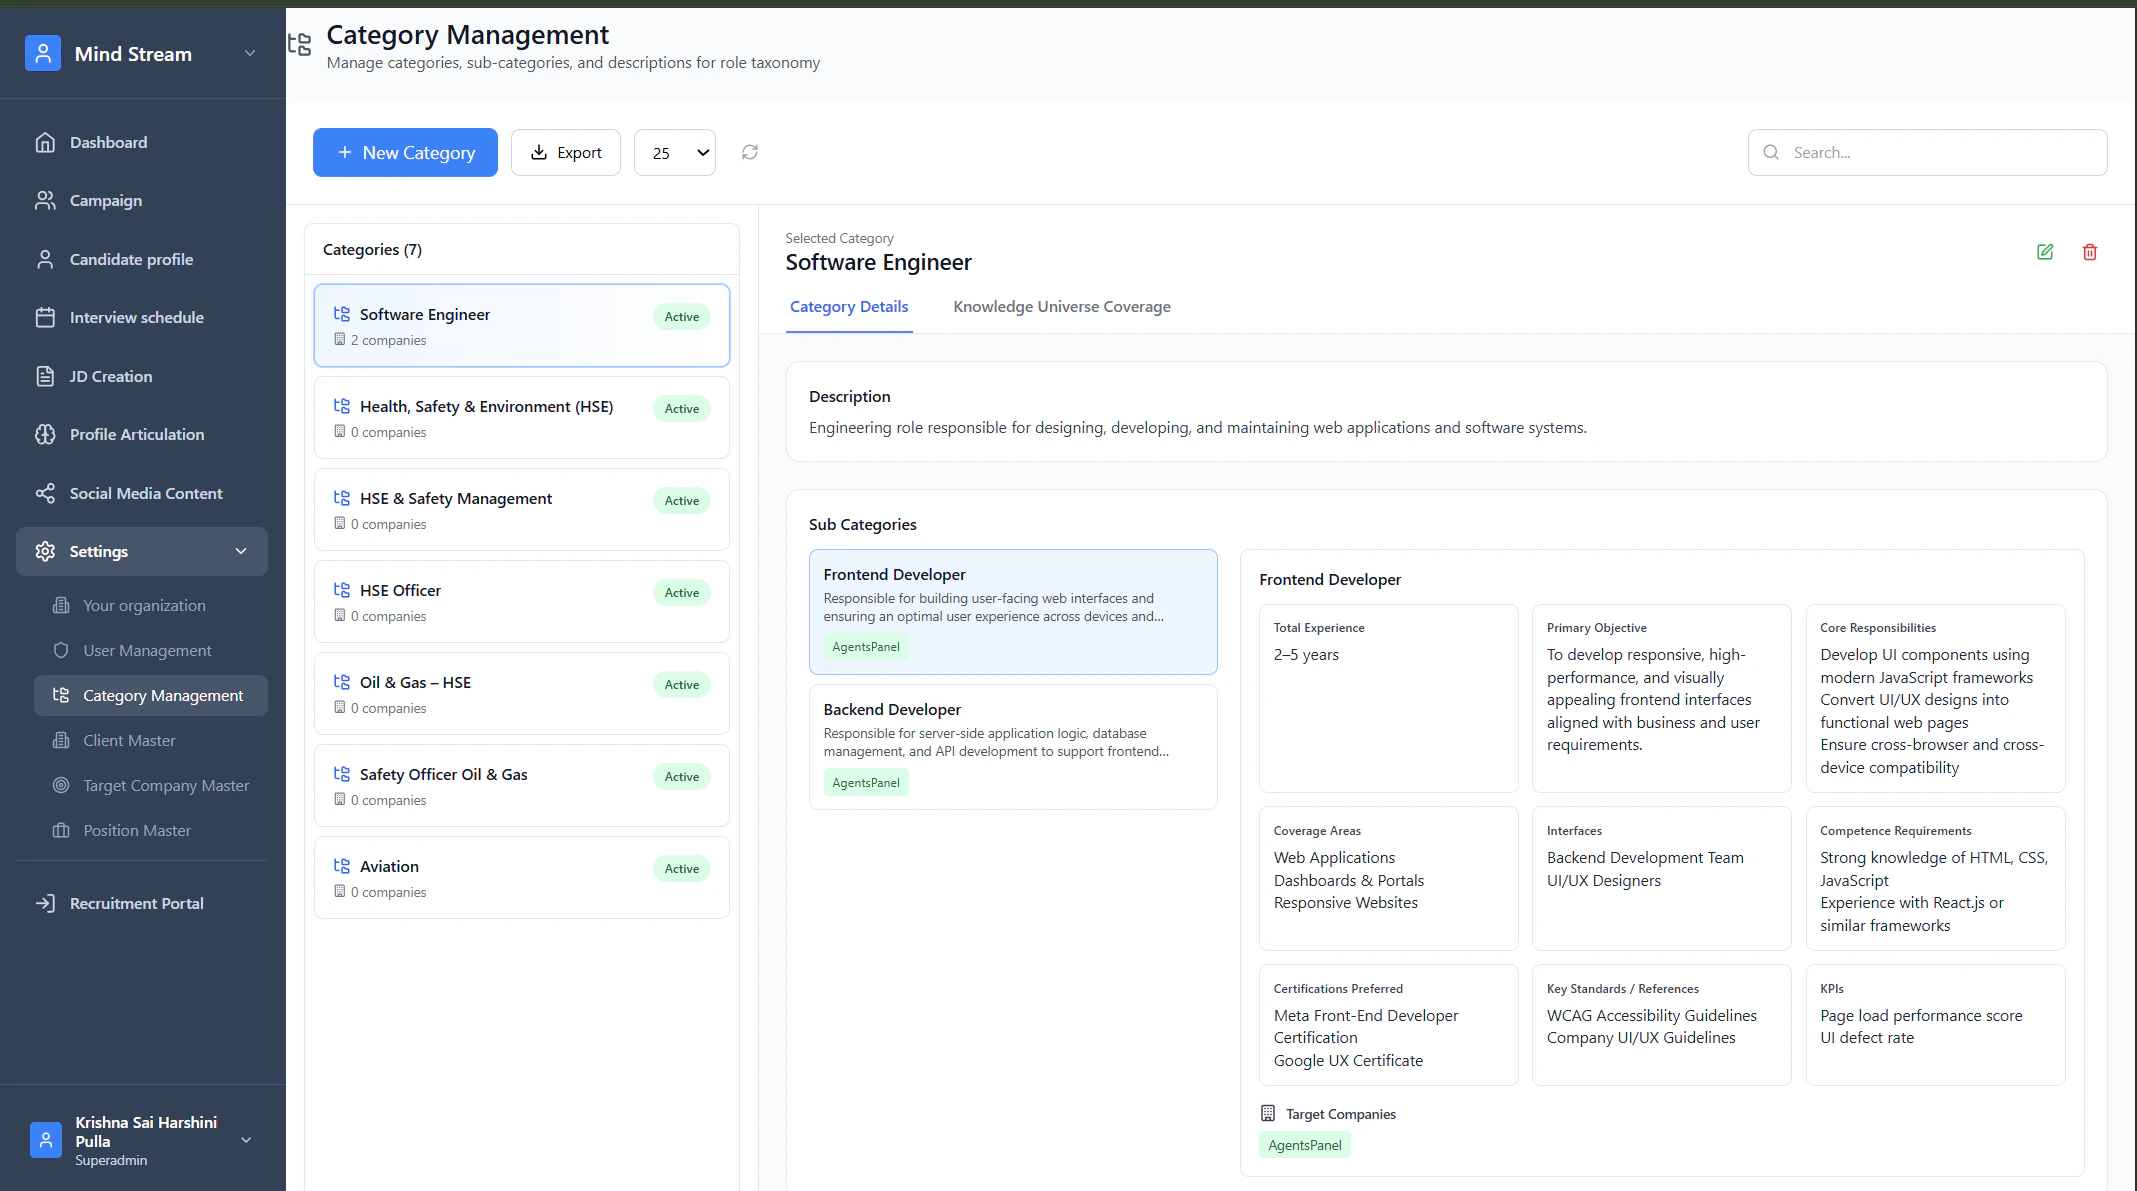Go to Recruitment Portal arrow icon
Image resolution: width=2137 pixels, height=1191 pixels.
45,903
